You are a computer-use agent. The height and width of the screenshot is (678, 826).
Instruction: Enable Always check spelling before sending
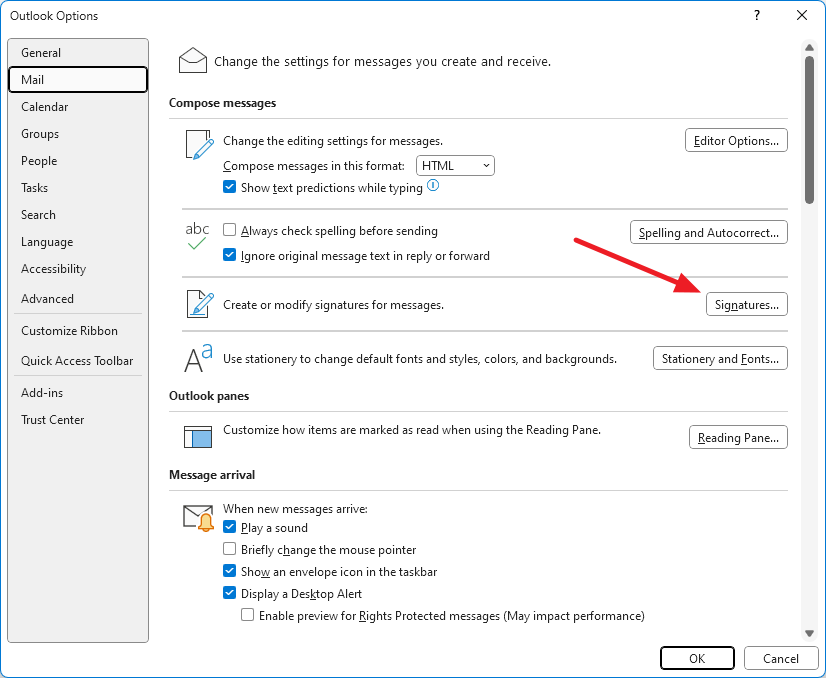[229, 231]
